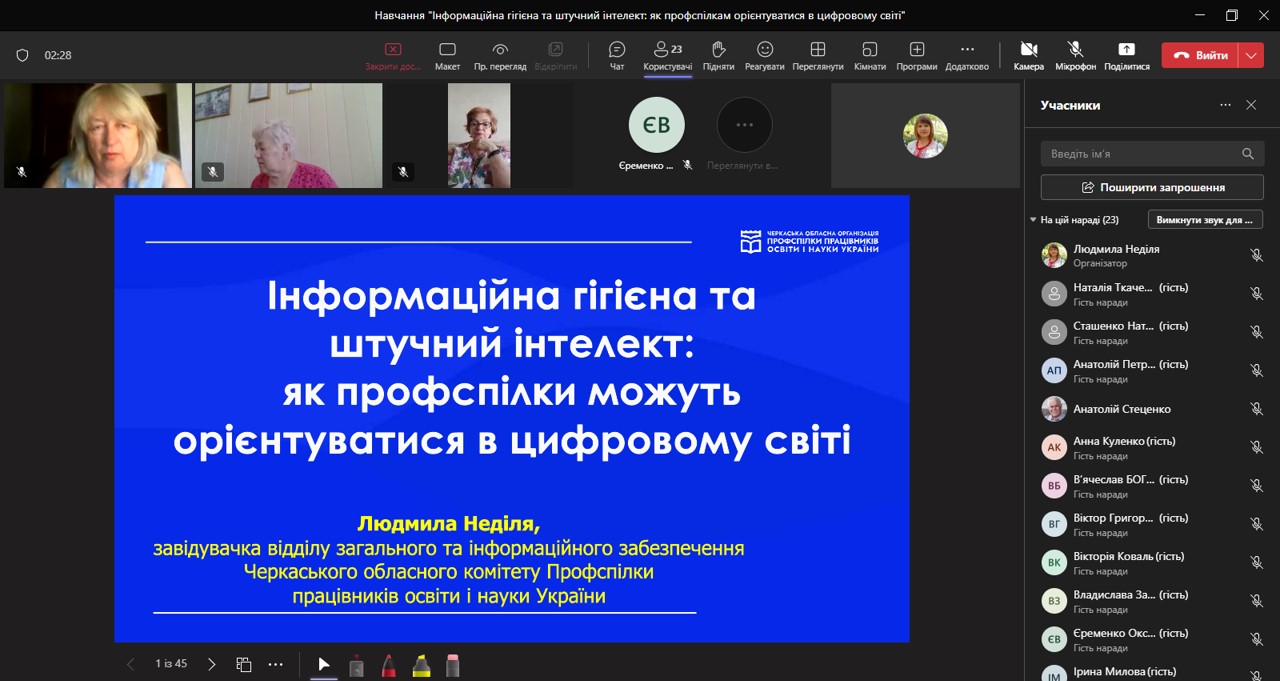Click the 'Поширити запрошення' button
The image size is (1280, 681).
point(1151,187)
